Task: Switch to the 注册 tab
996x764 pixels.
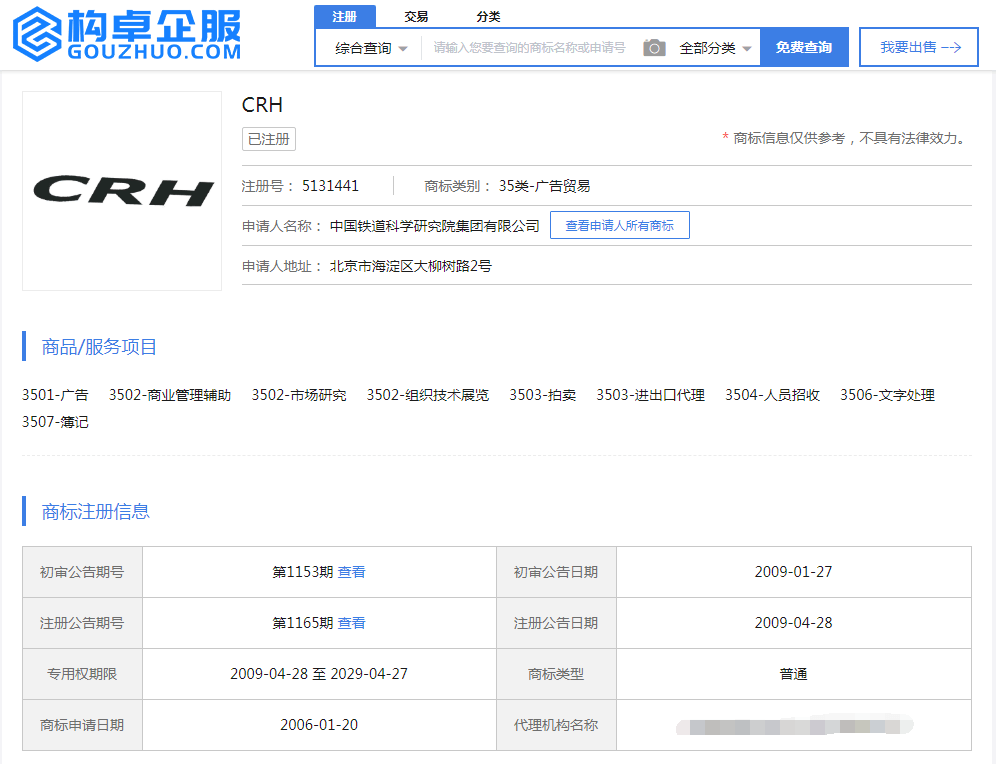Action: 344,17
